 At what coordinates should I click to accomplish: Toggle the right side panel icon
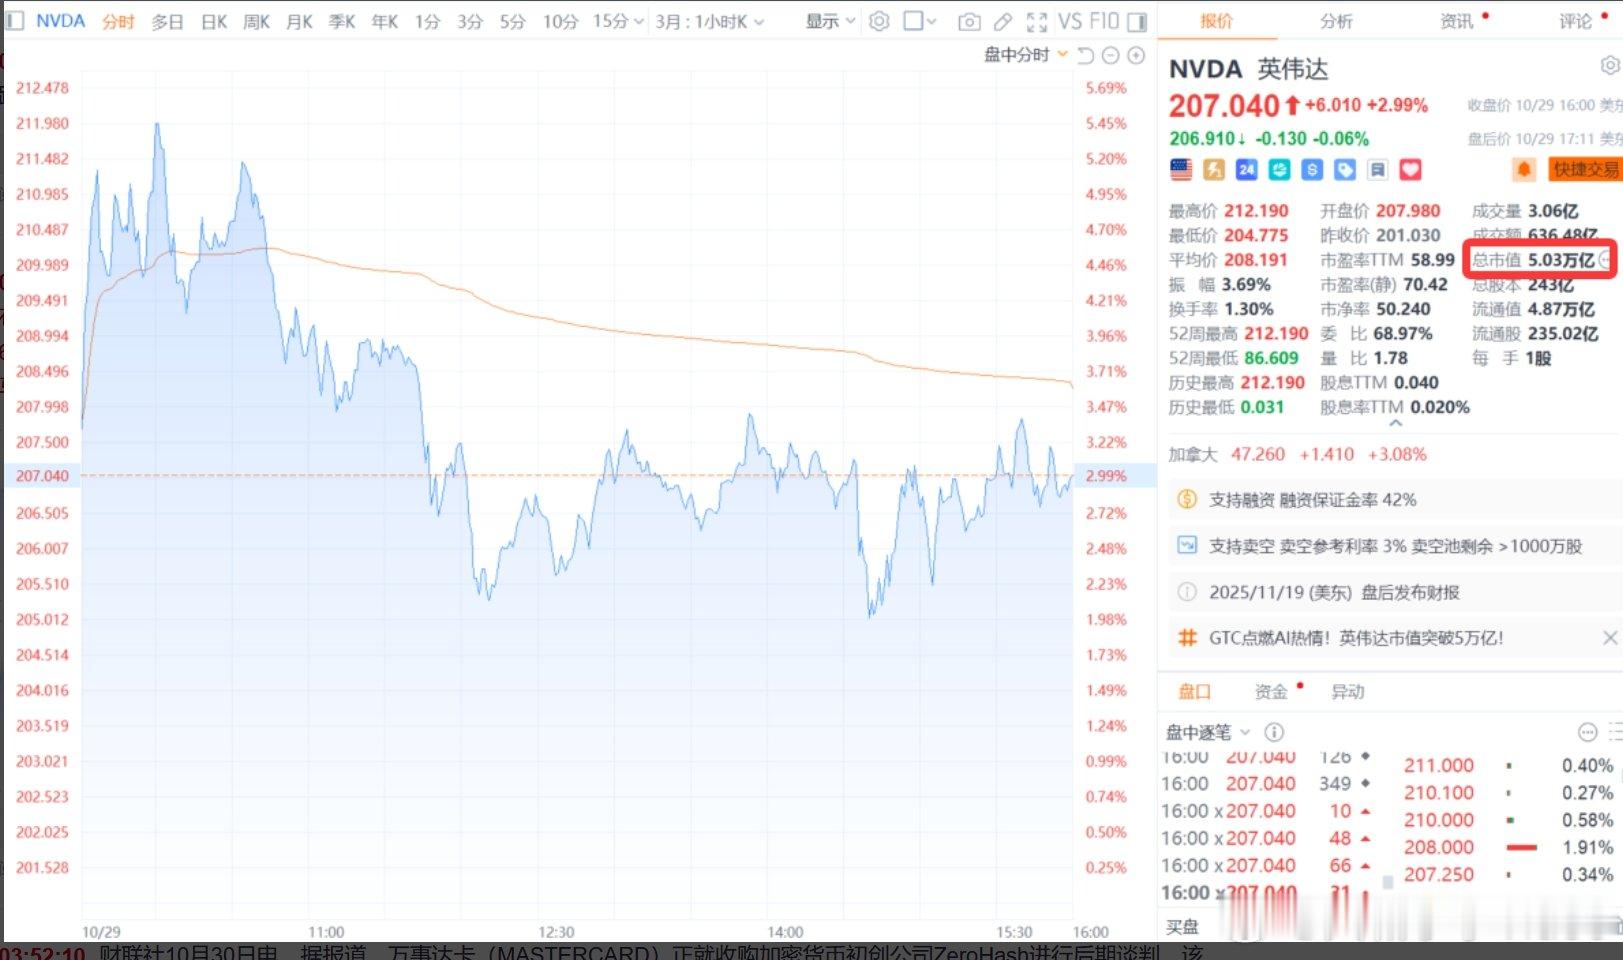tap(1137, 21)
